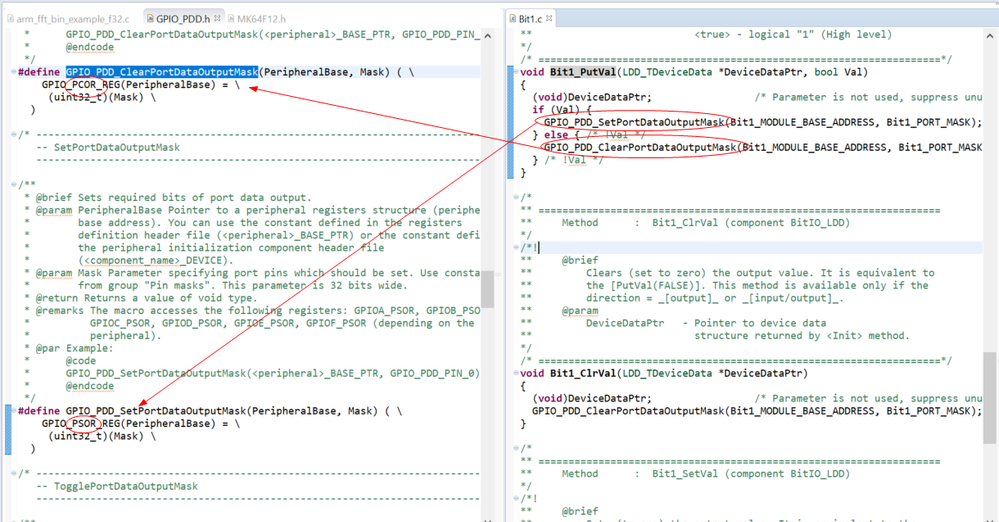Click '(<component_name>_DEVICE).' comment line

click(x=156, y=260)
